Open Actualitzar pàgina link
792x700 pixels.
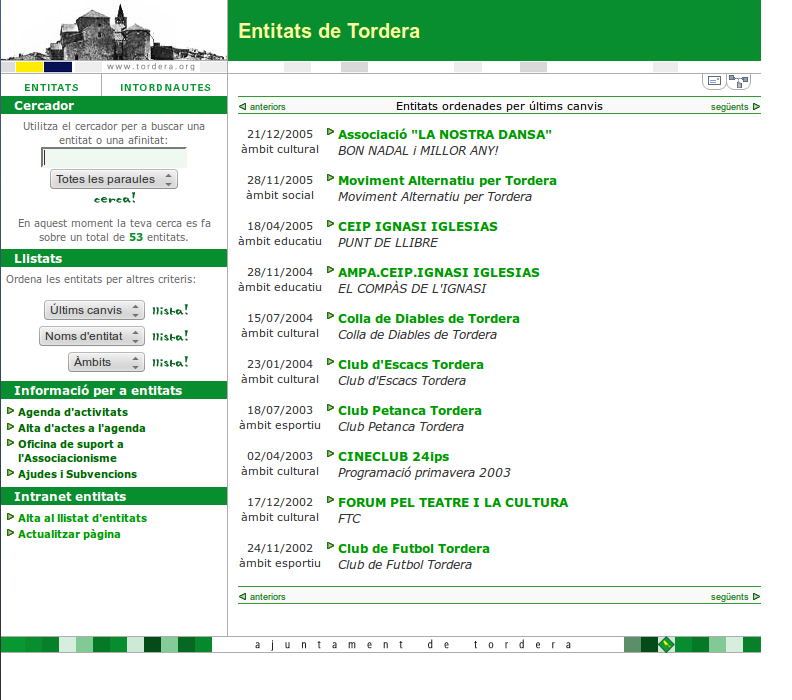[69, 534]
